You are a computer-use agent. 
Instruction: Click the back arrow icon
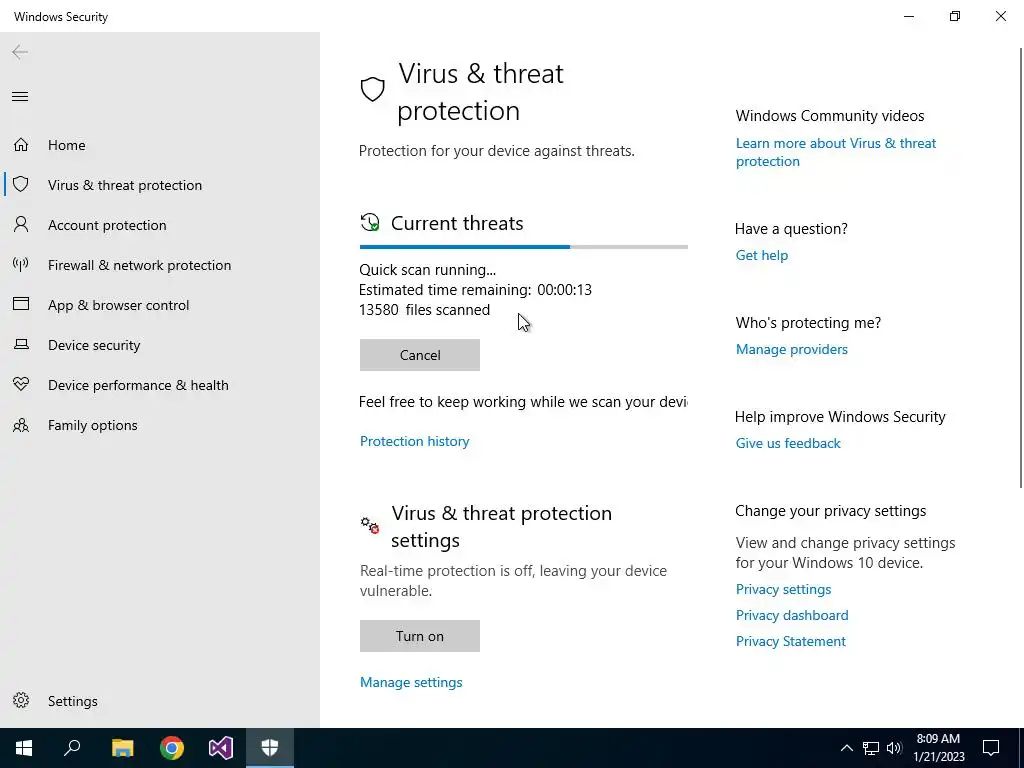[x=20, y=52]
